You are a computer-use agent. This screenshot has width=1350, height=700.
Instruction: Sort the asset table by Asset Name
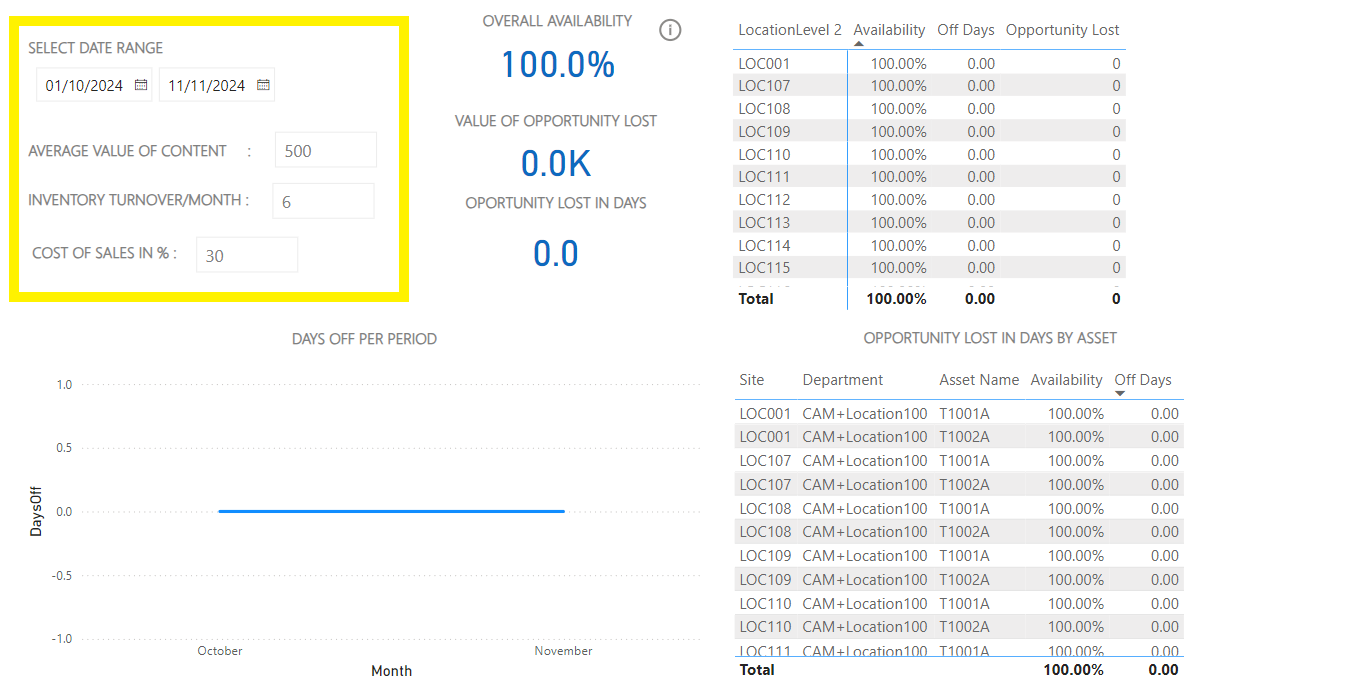click(x=978, y=380)
